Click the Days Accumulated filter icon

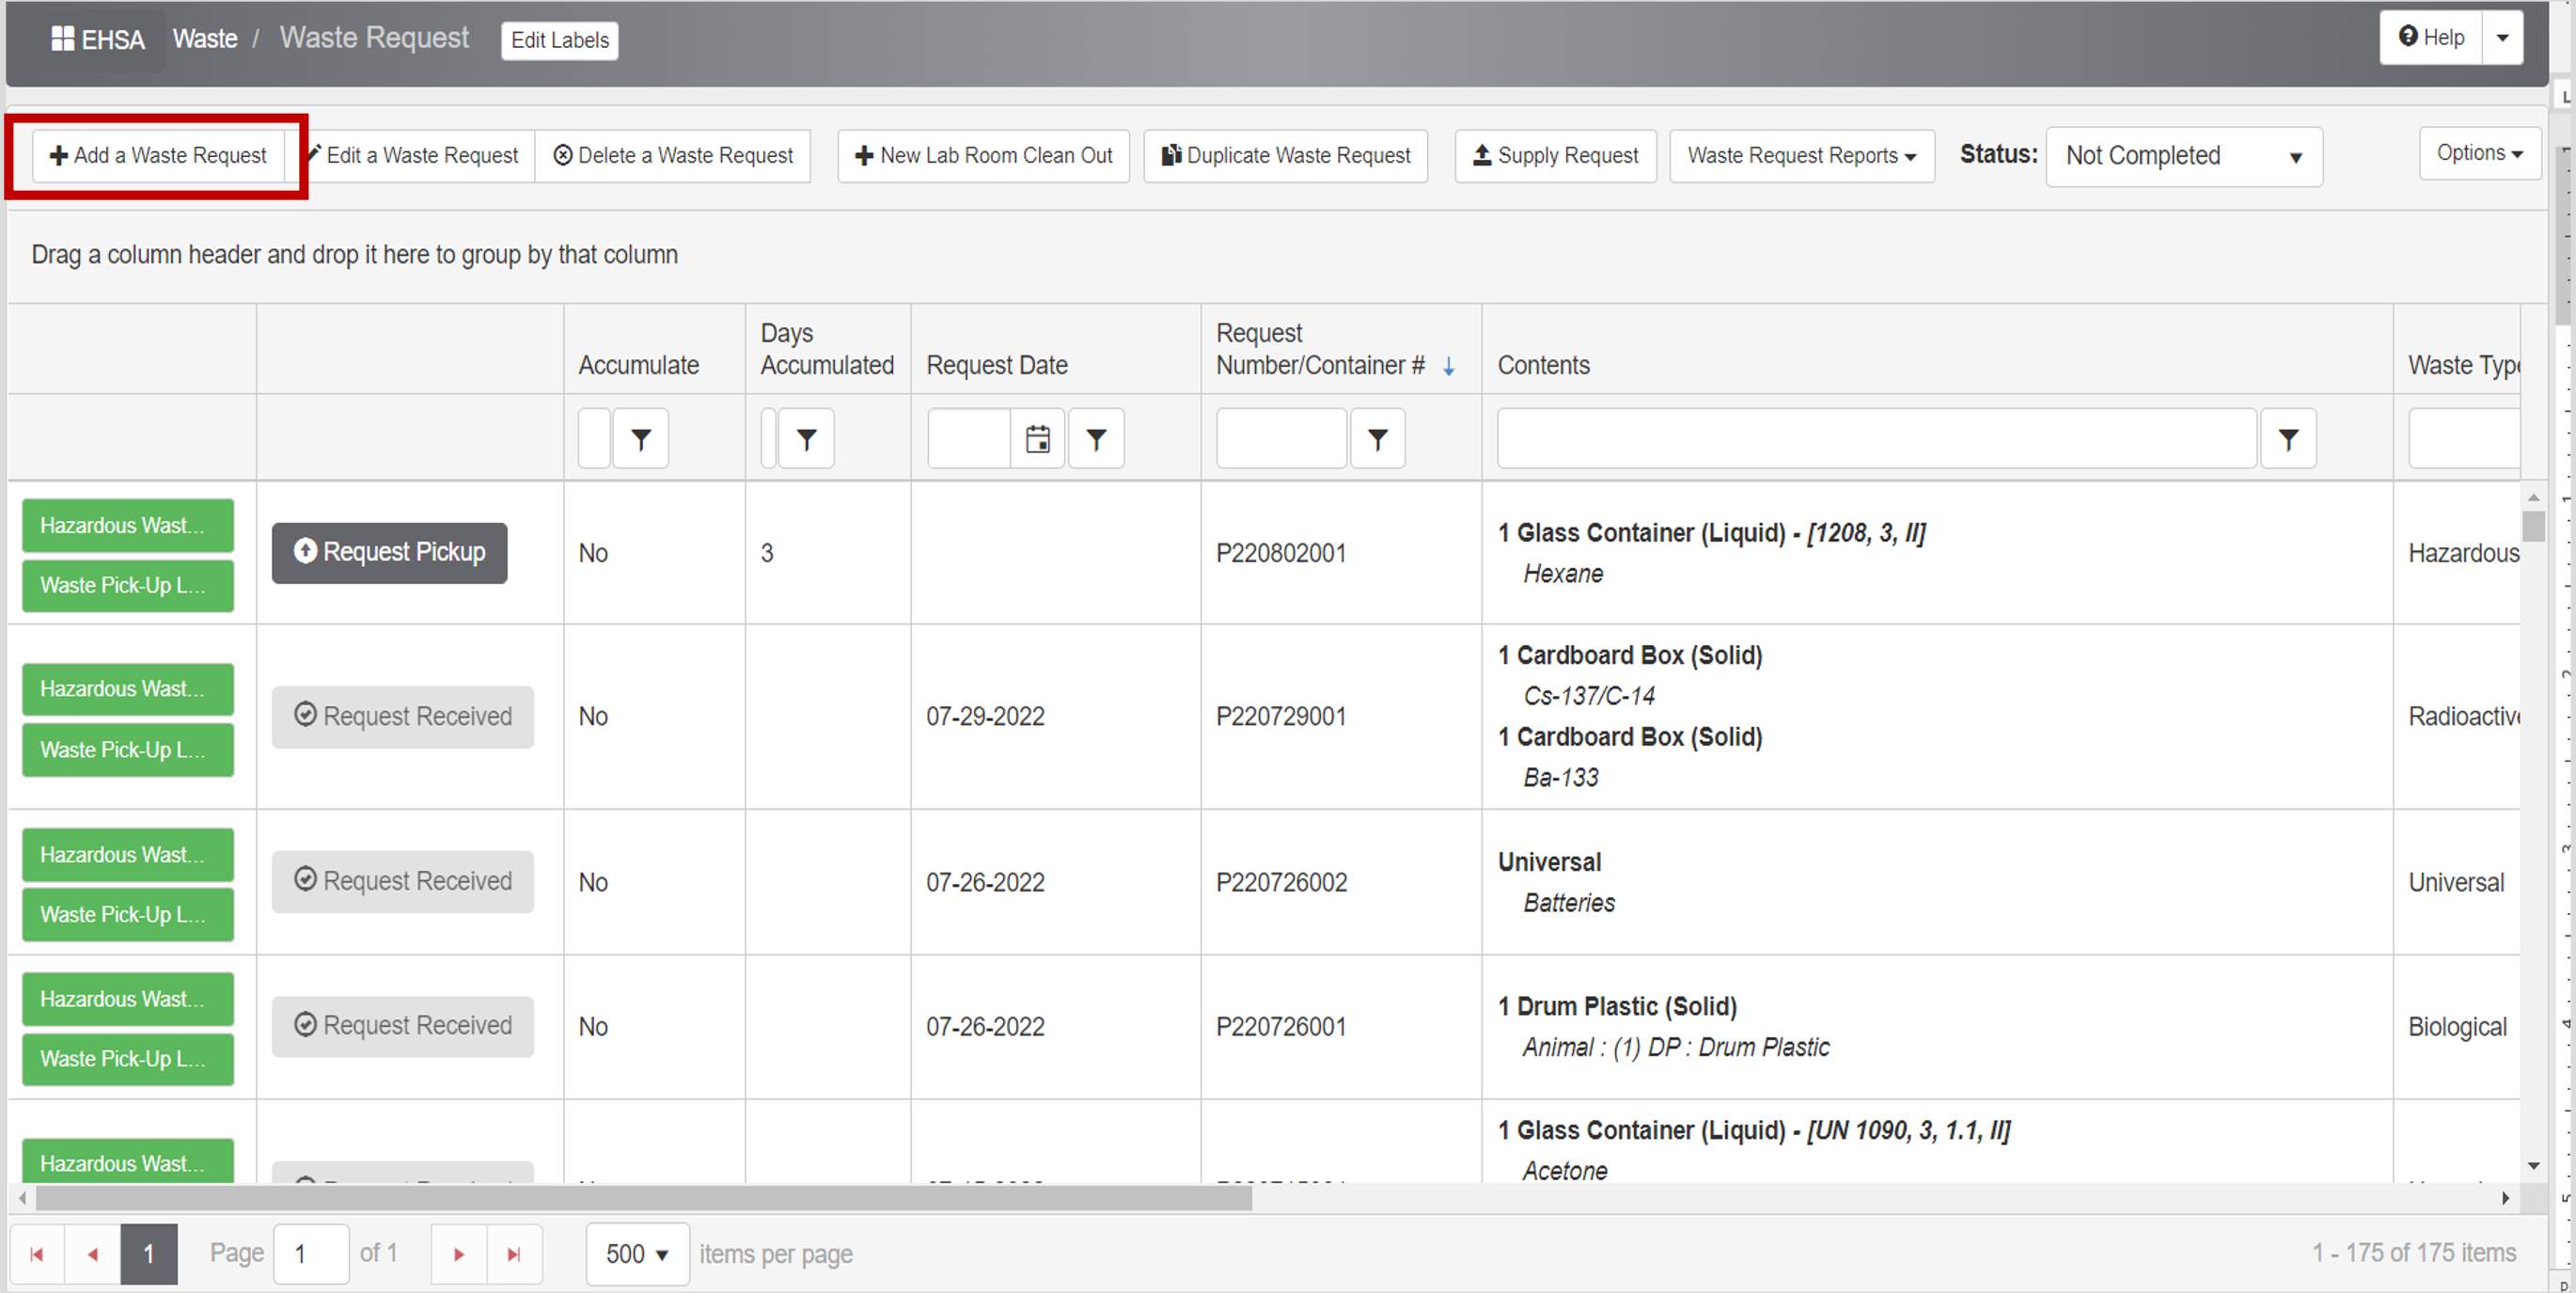pos(806,438)
